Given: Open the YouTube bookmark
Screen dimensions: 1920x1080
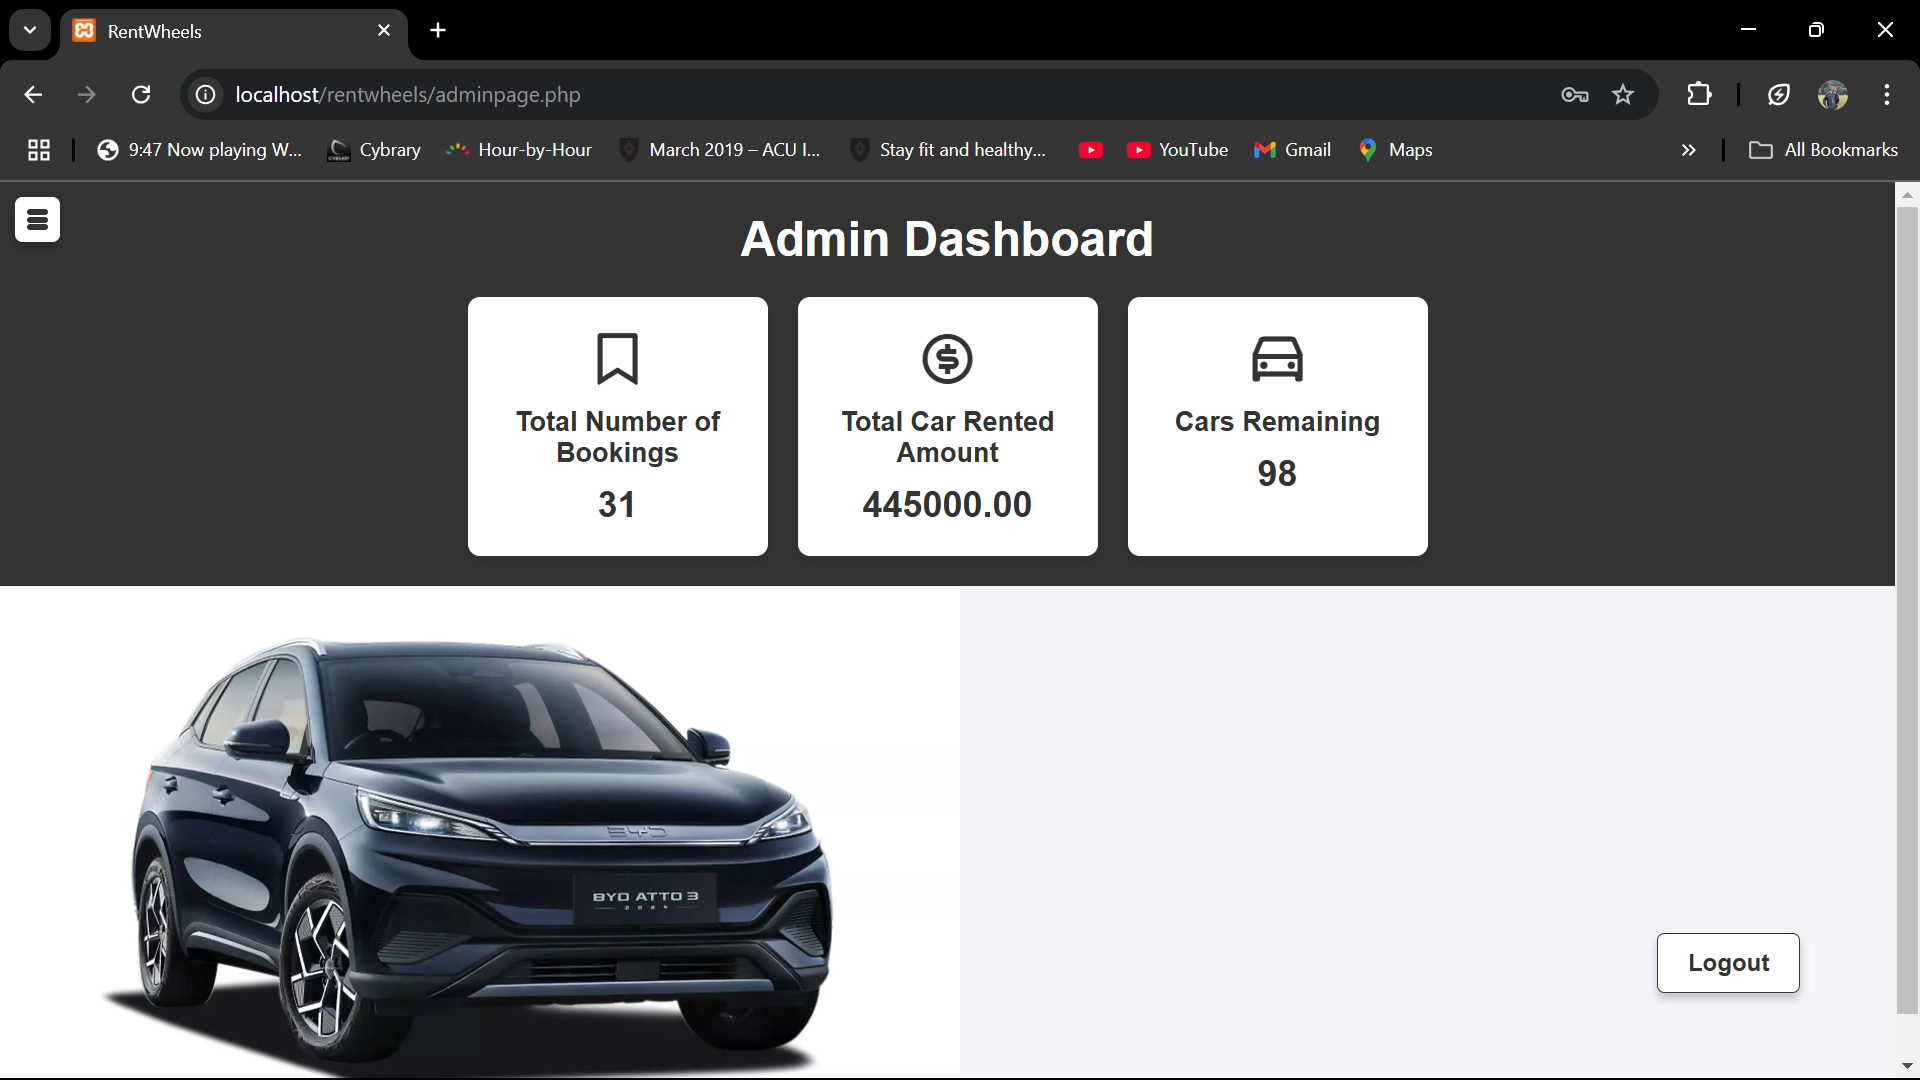Looking at the screenshot, I should click(x=1178, y=150).
